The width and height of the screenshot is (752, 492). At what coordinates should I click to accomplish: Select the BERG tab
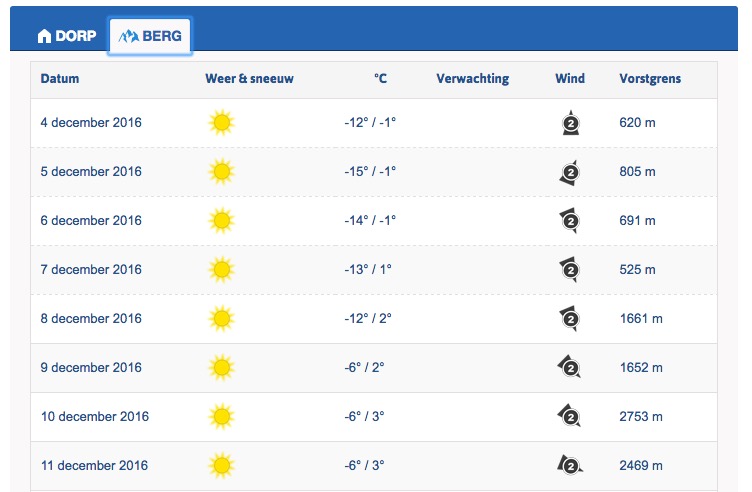coord(150,36)
